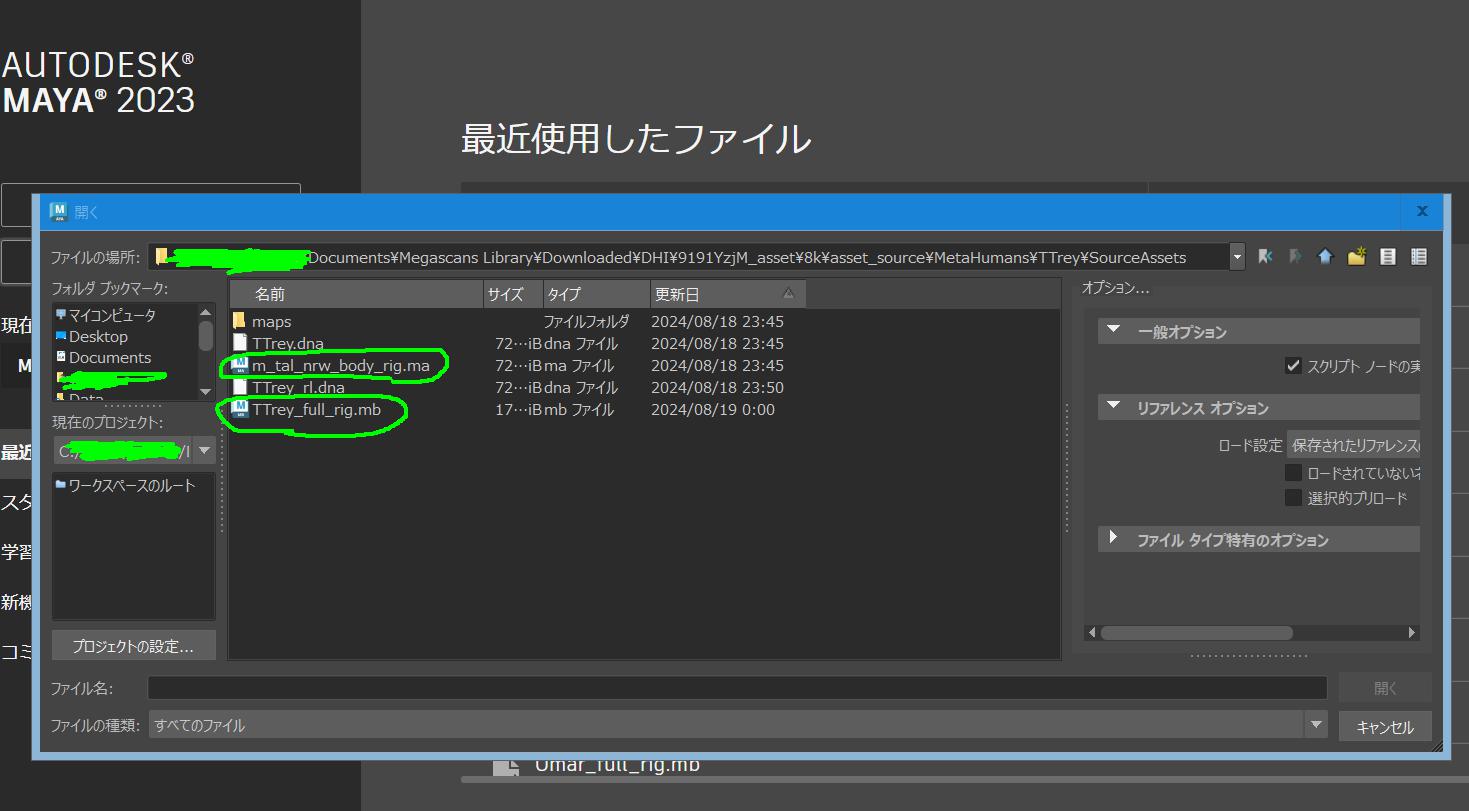Screen dimensions: 1469x811
Task: Click the TTrey_full_rig.mb Maya file icon
Action: pos(239,409)
